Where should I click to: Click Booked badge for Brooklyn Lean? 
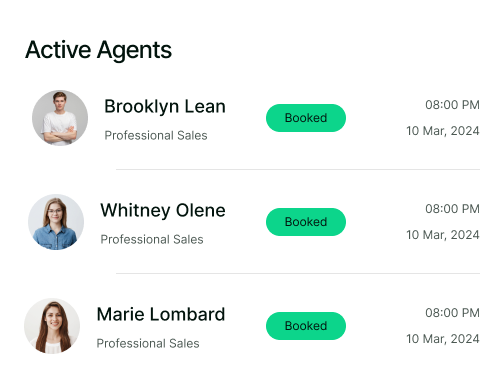coord(306,118)
